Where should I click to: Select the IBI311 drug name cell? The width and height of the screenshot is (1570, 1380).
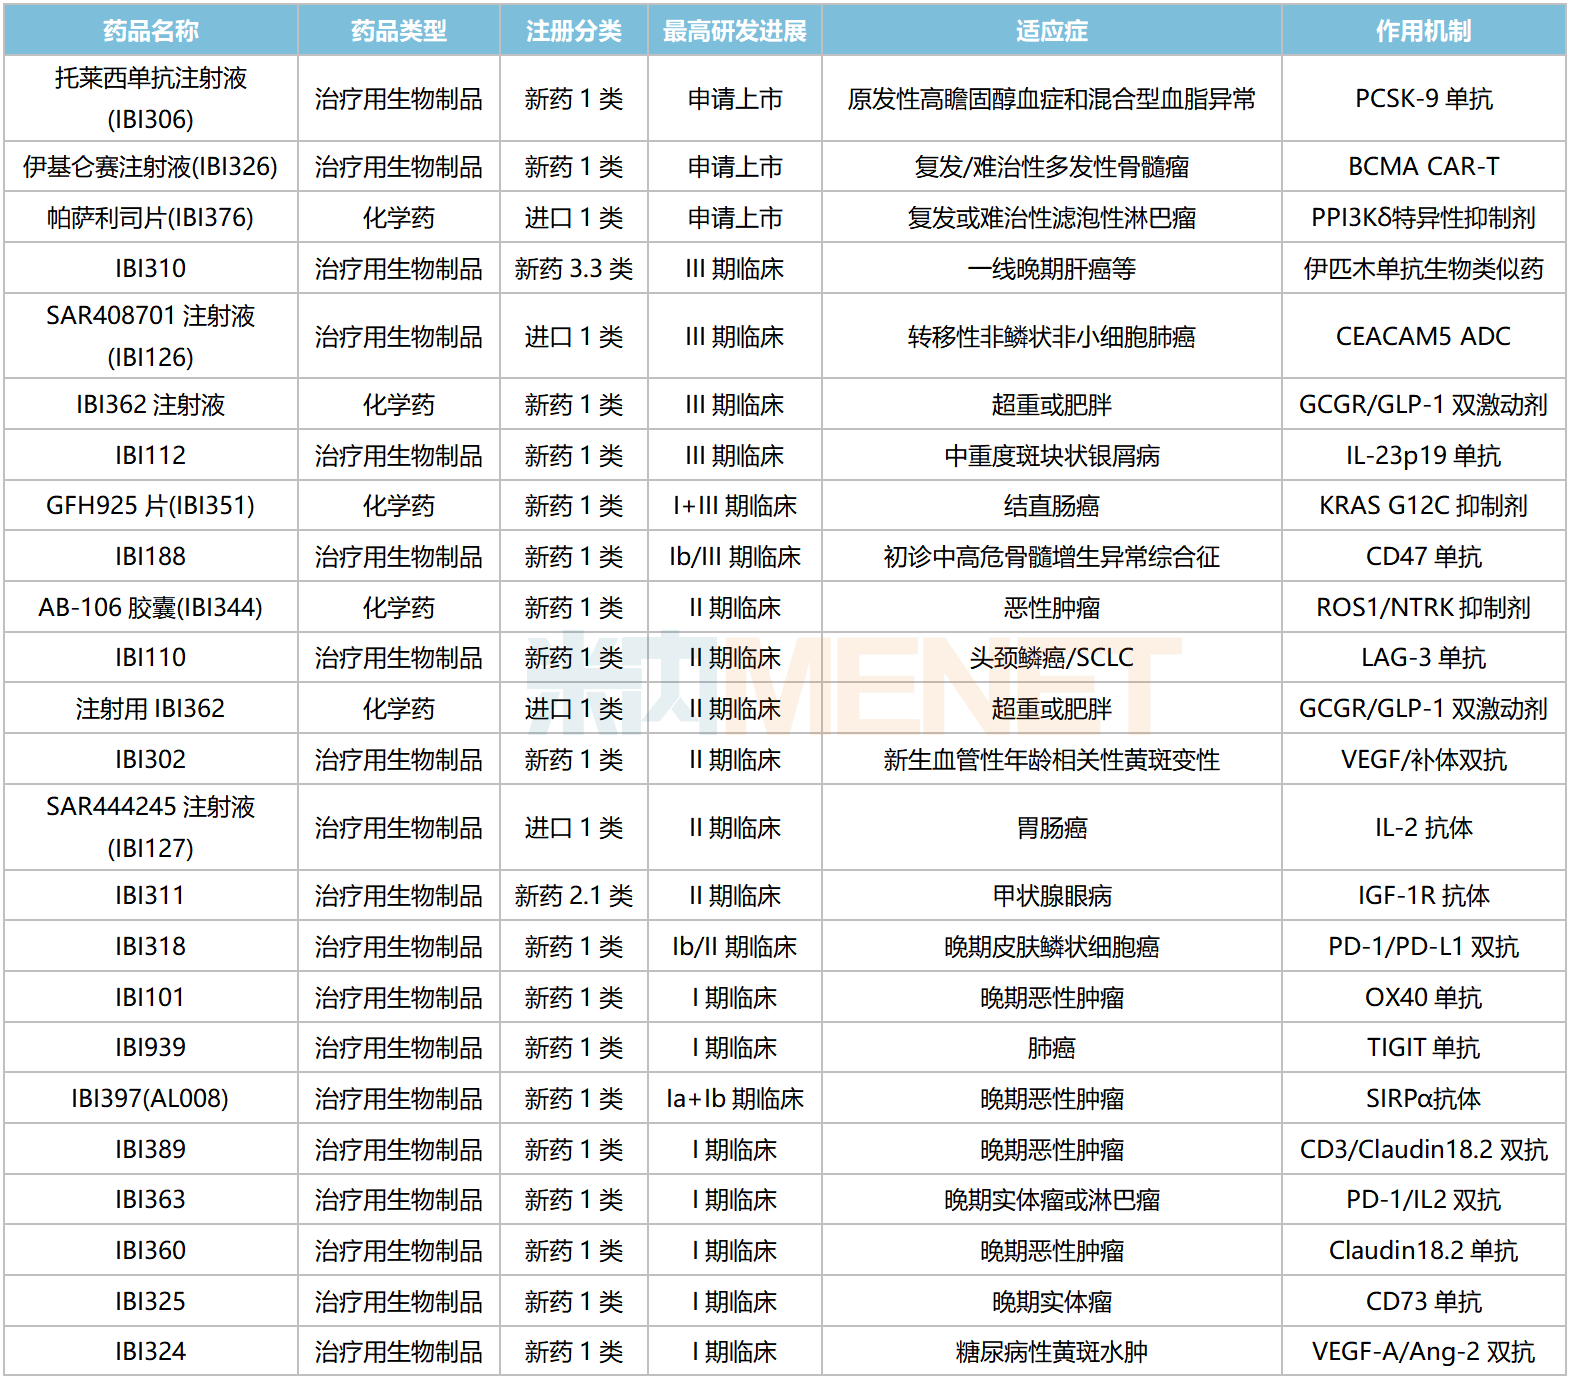click(151, 895)
